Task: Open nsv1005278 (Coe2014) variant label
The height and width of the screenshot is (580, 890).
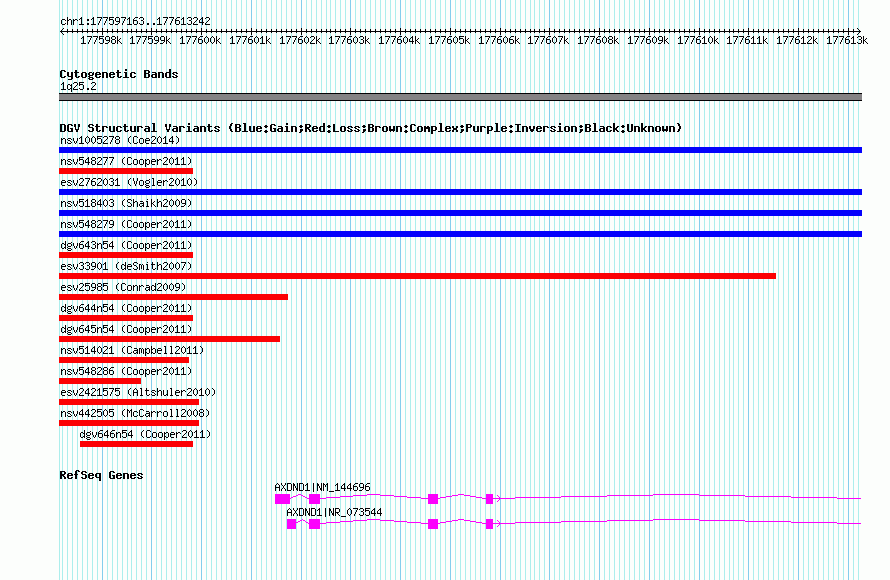Action: tap(120, 140)
